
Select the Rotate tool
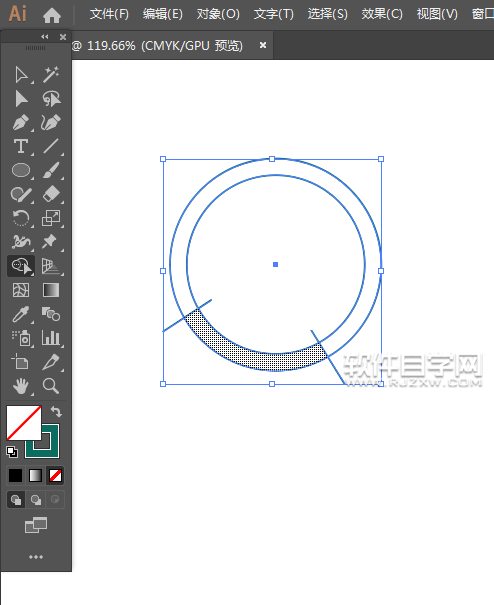point(21,218)
